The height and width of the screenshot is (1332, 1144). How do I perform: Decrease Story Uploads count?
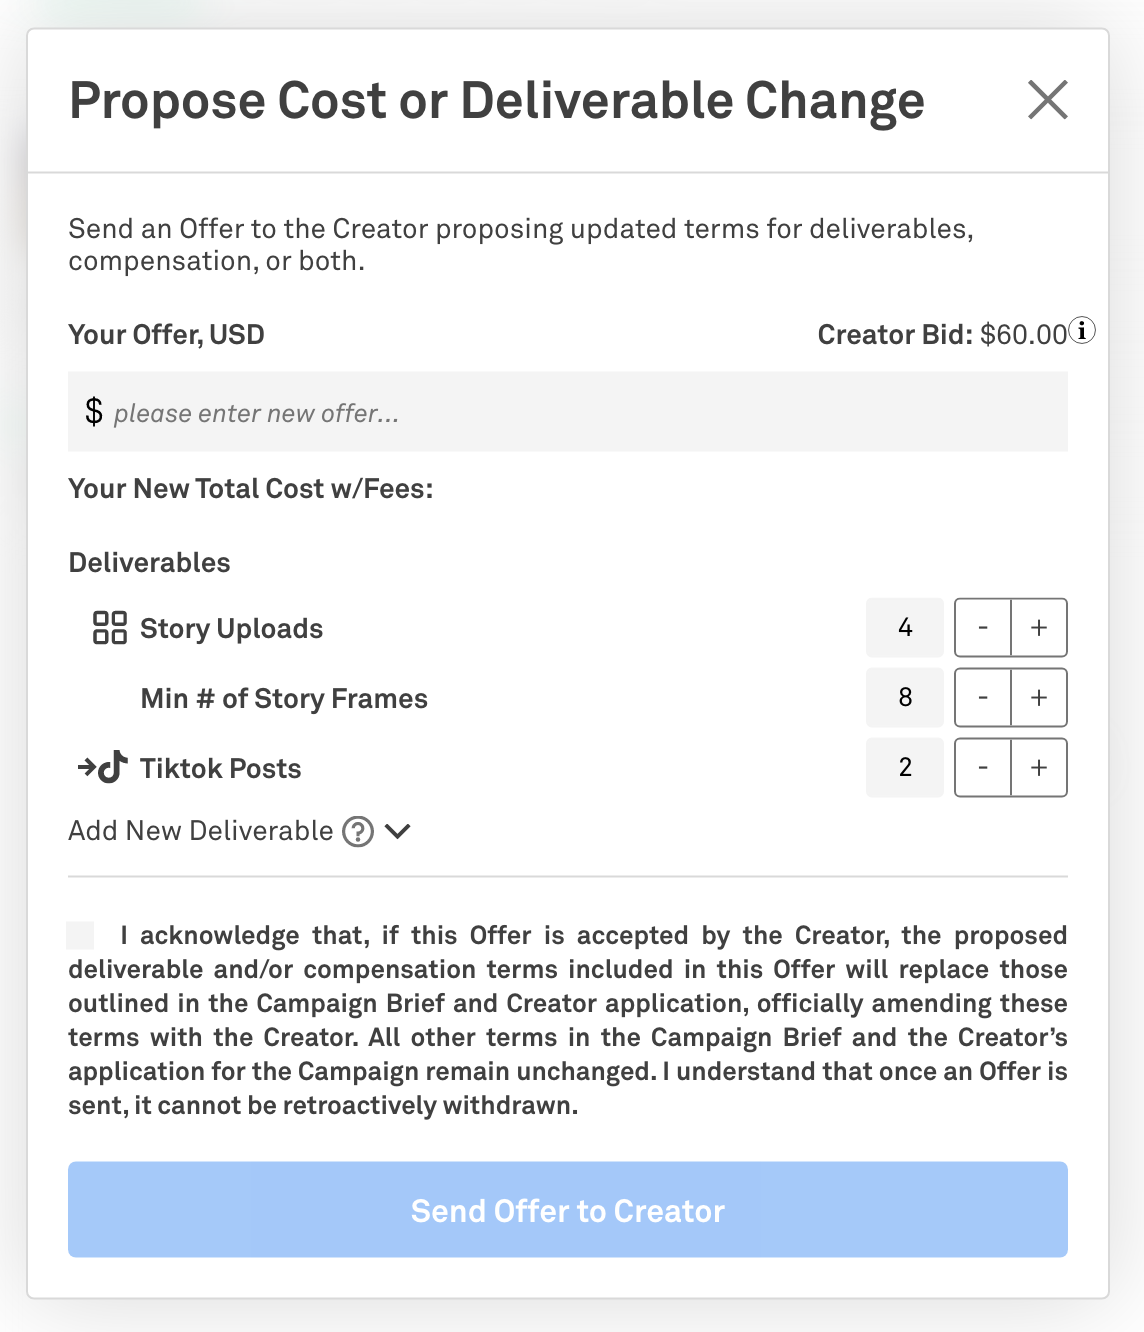(983, 628)
